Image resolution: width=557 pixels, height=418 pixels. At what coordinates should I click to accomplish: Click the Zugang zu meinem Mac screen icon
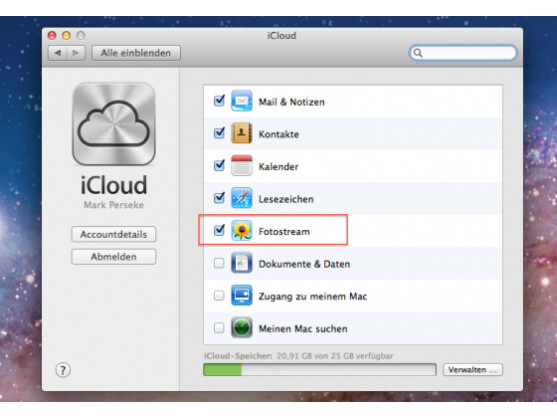coord(242,295)
